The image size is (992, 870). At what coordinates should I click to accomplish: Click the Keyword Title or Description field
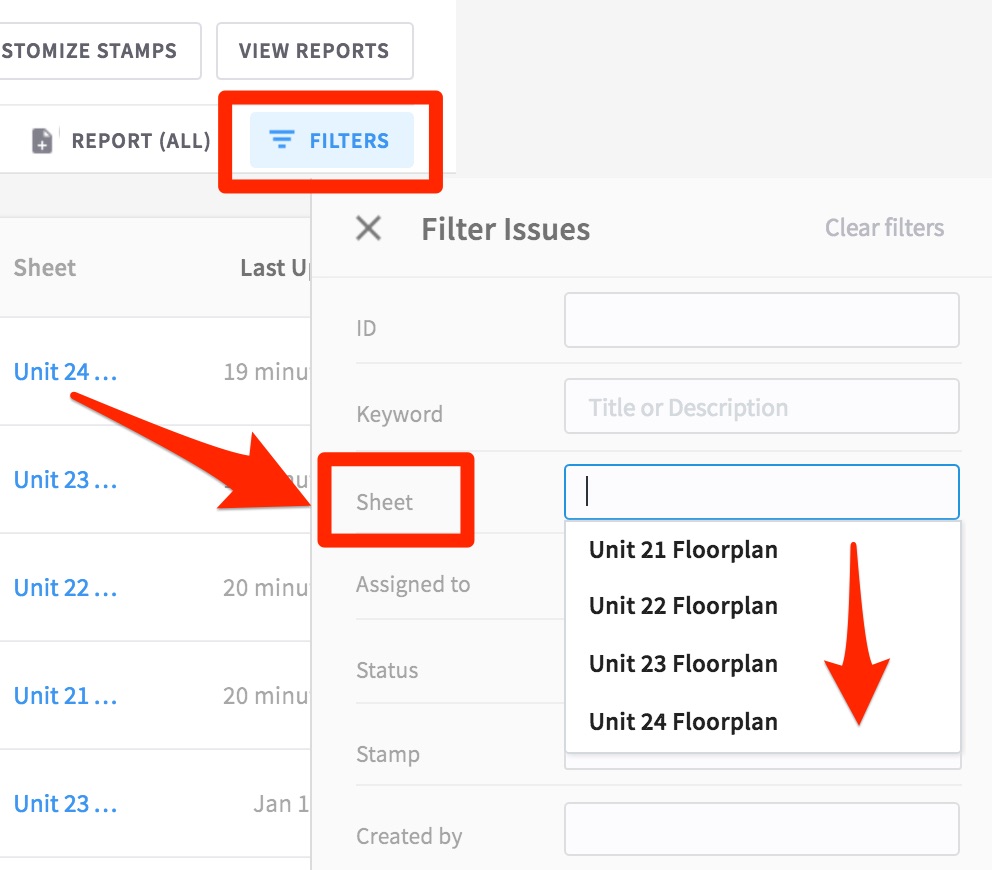point(762,406)
